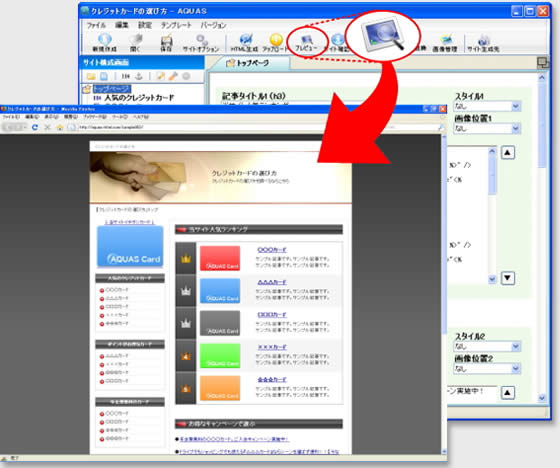Click the wrench icon in the site structure panel
560x468 pixels.
point(173,76)
